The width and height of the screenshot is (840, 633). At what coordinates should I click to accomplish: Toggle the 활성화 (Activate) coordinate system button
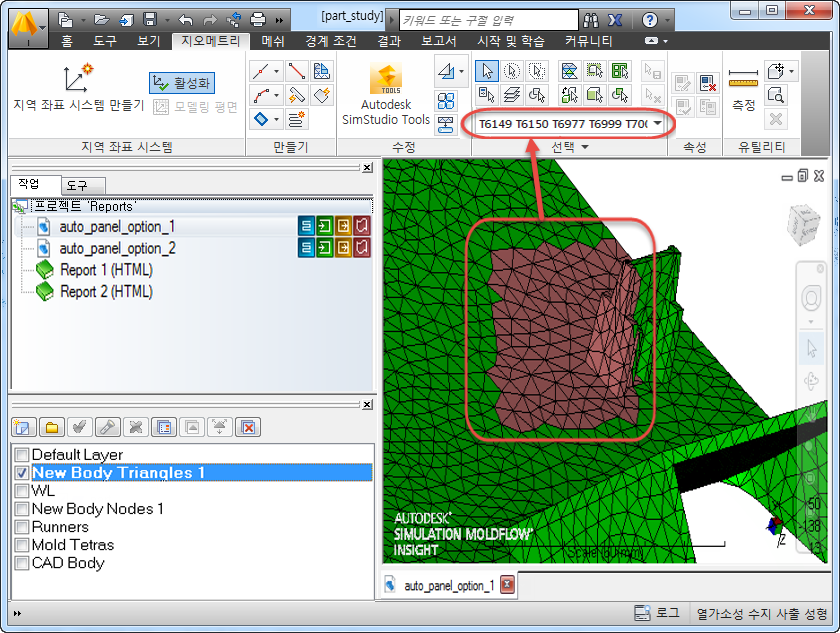coord(182,83)
